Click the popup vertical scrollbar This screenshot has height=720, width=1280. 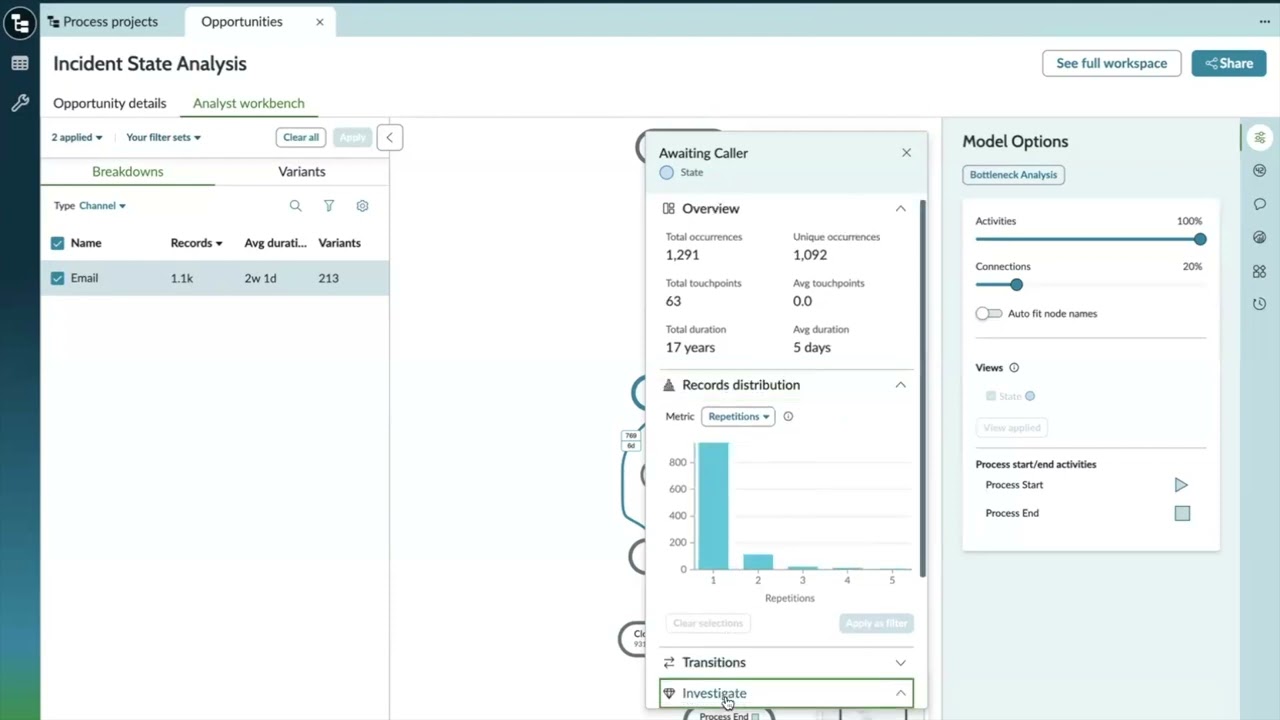tap(922, 388)
